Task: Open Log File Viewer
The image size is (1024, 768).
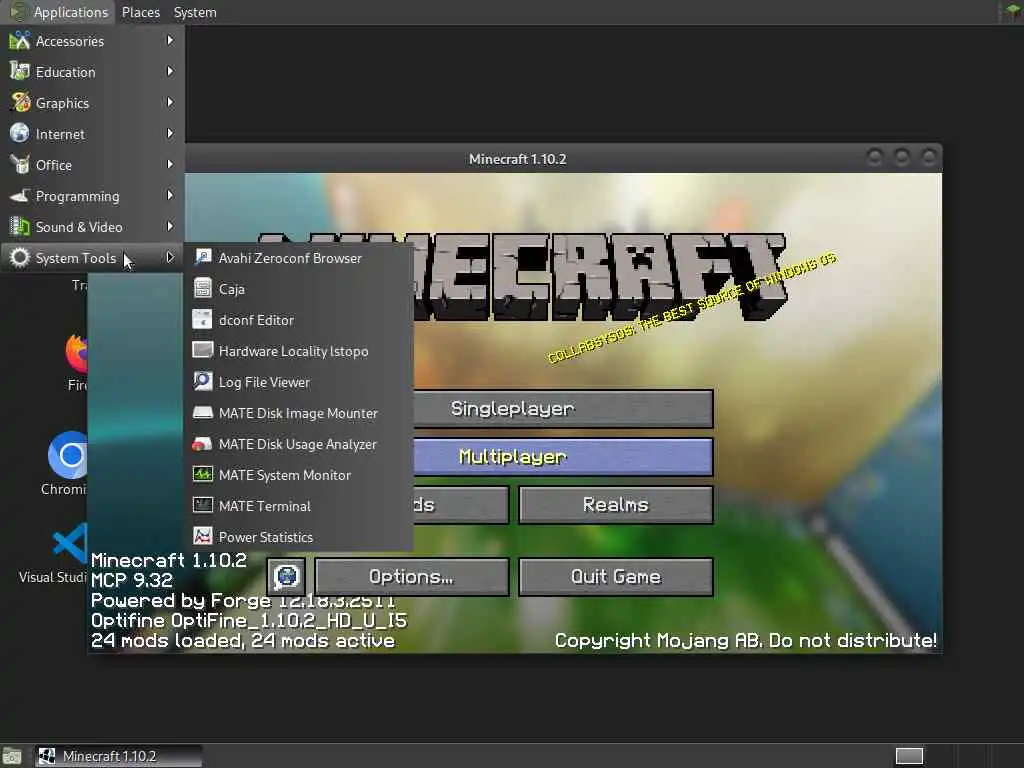Action: pyautogui.click(x=299, y=382)
